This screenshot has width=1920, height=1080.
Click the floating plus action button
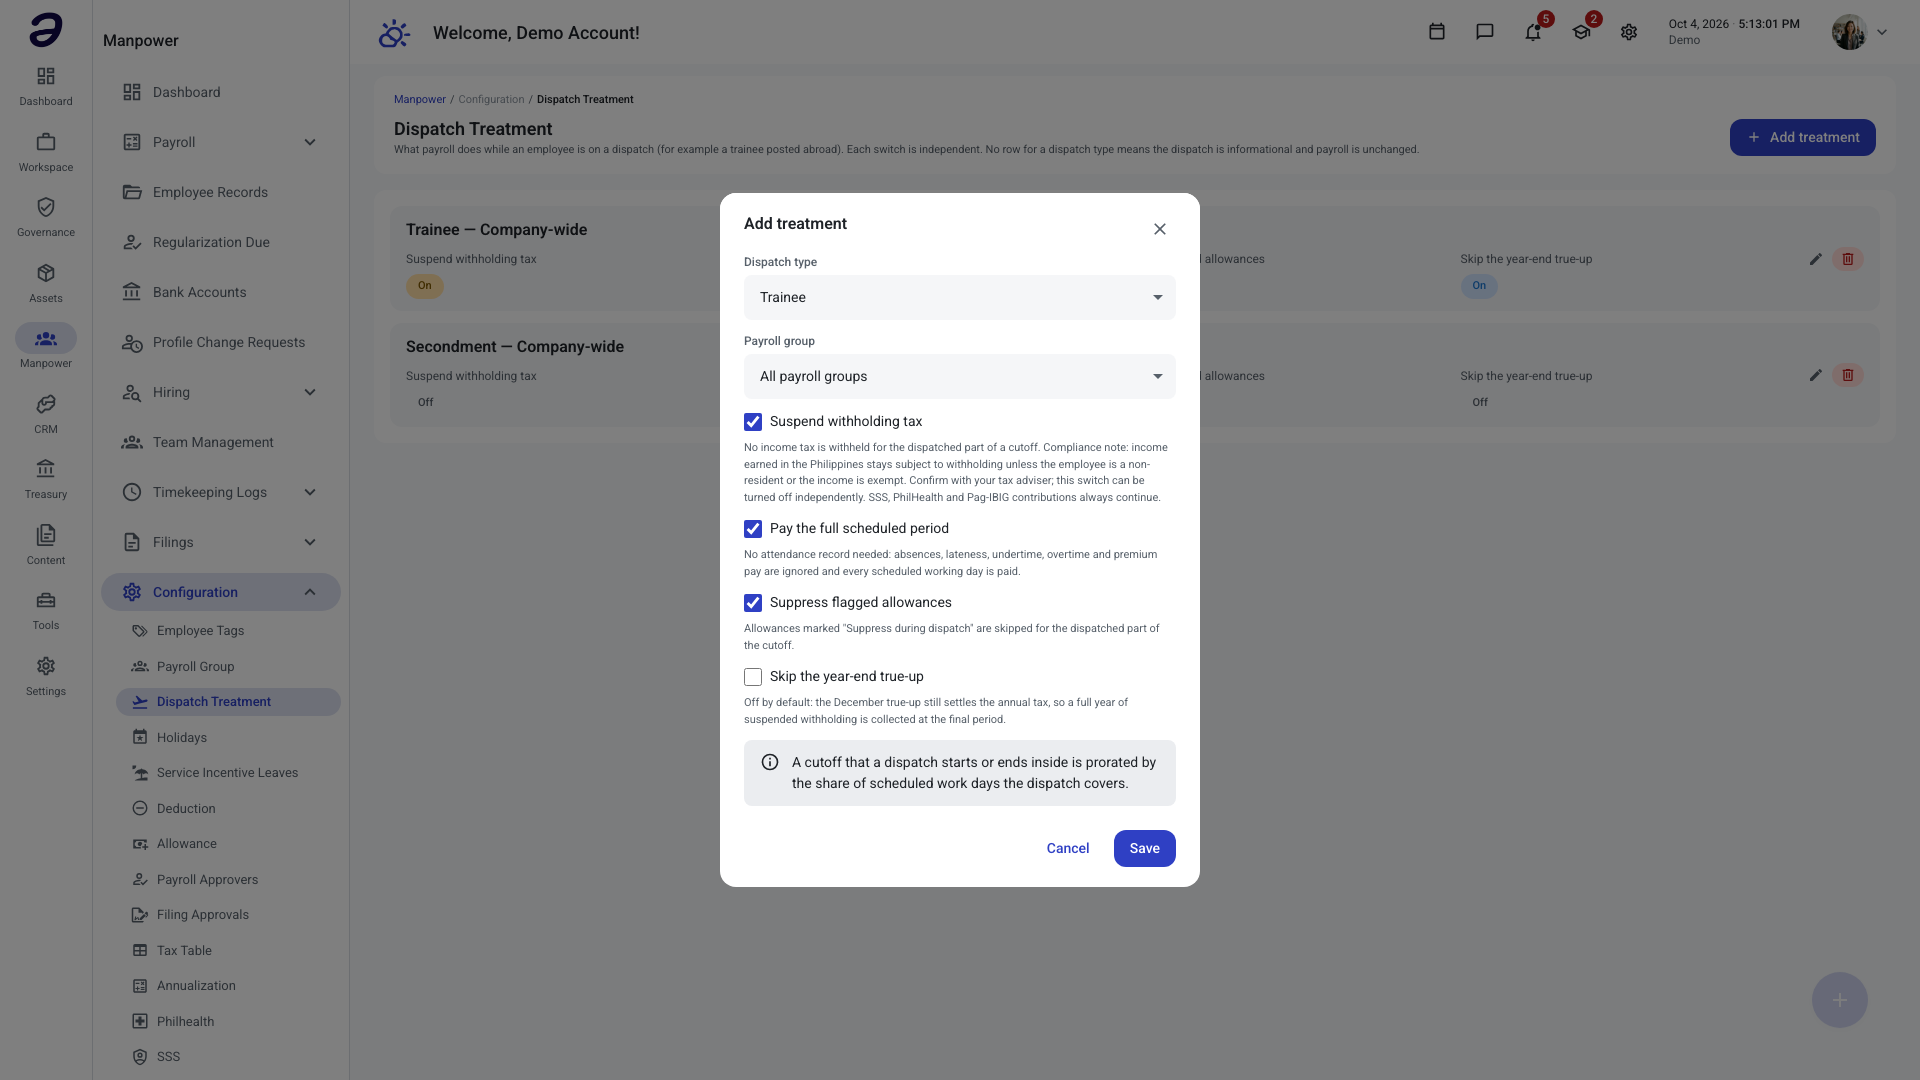pos(1840,1000)
